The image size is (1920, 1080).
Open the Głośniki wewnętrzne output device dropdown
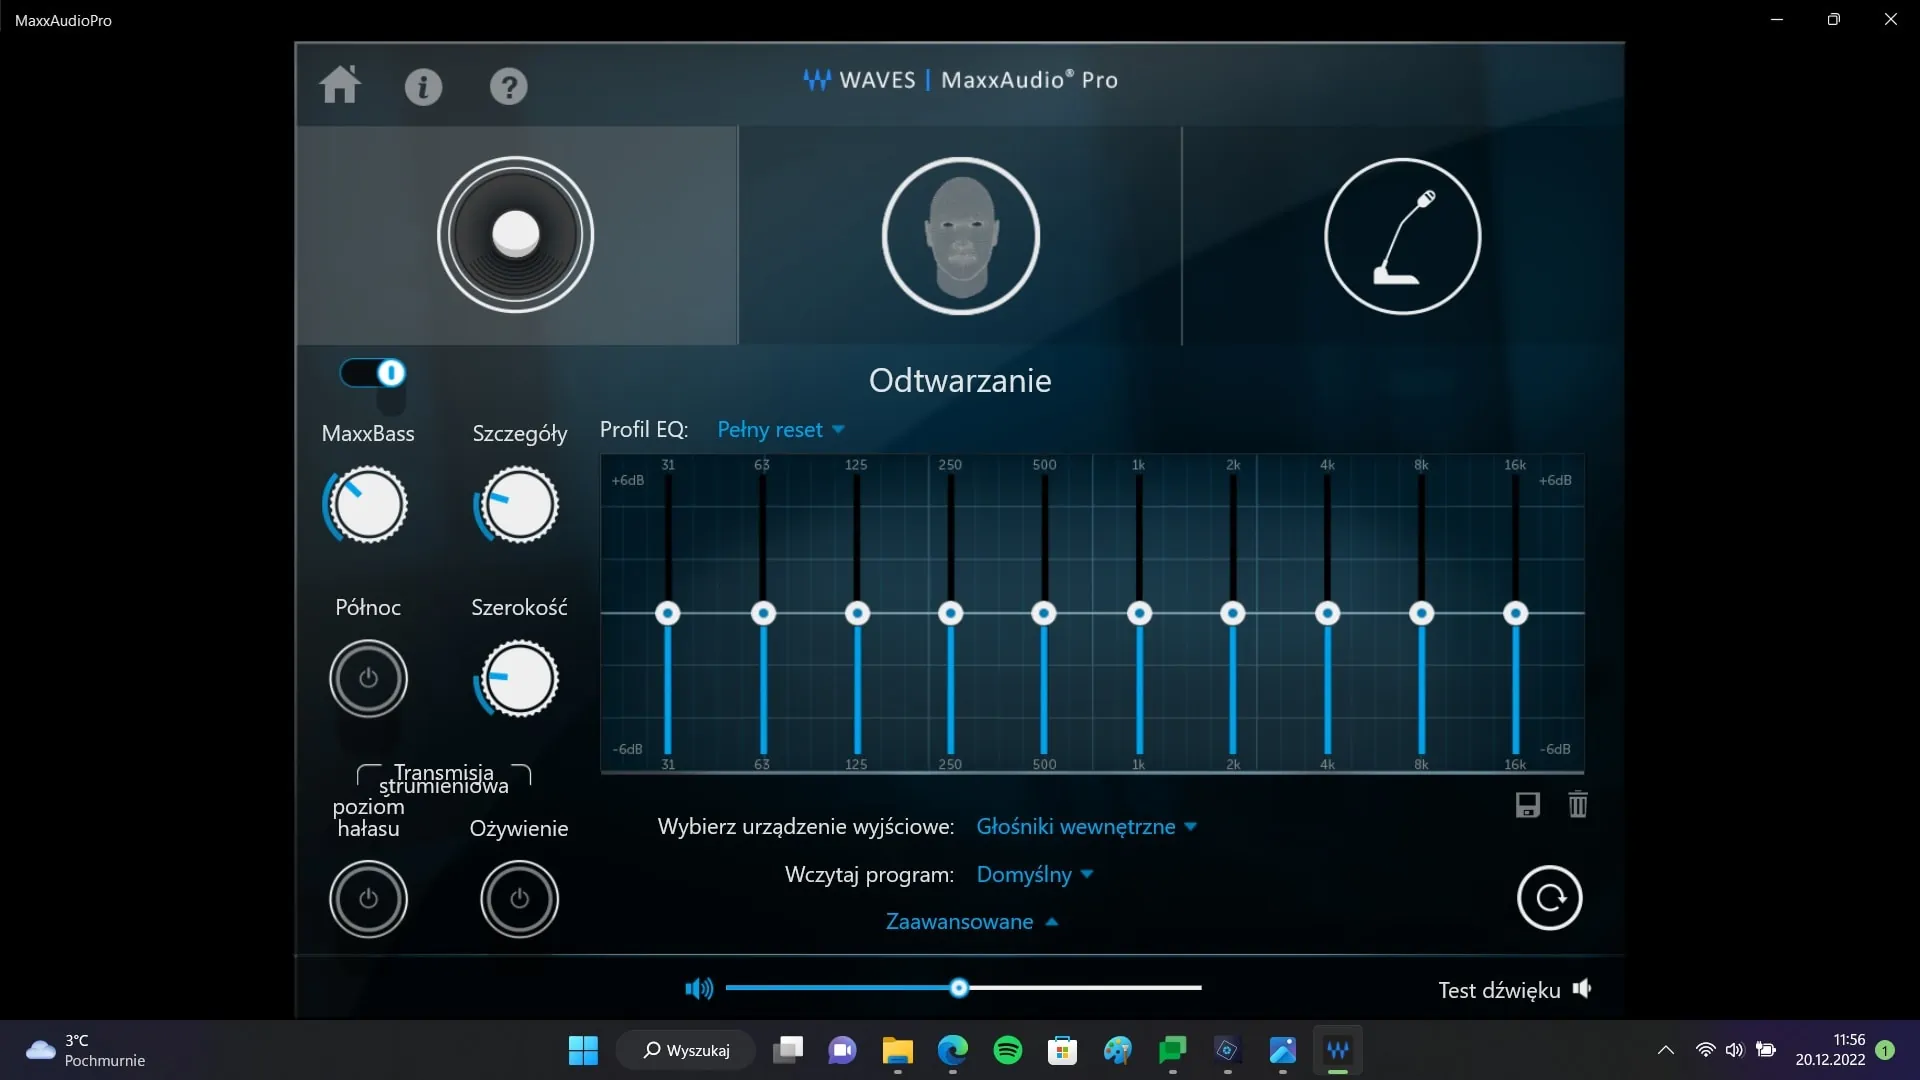tap(1086, 827)
